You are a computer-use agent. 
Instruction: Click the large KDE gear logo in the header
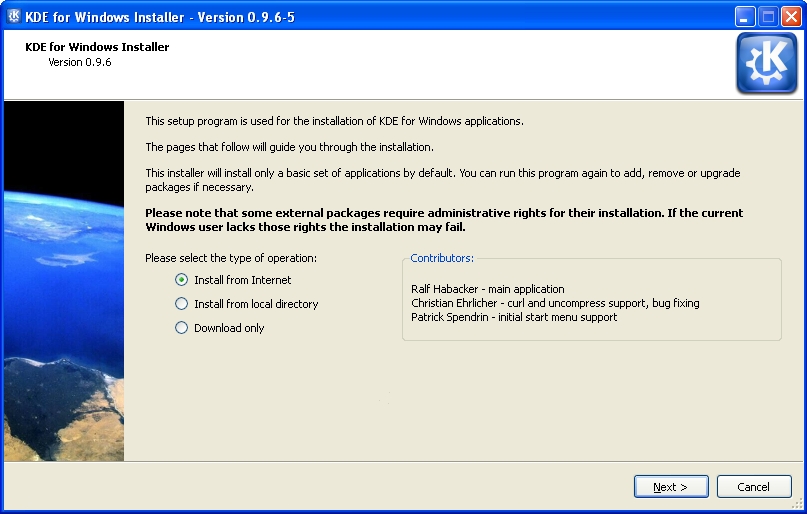tap(766, 63)
